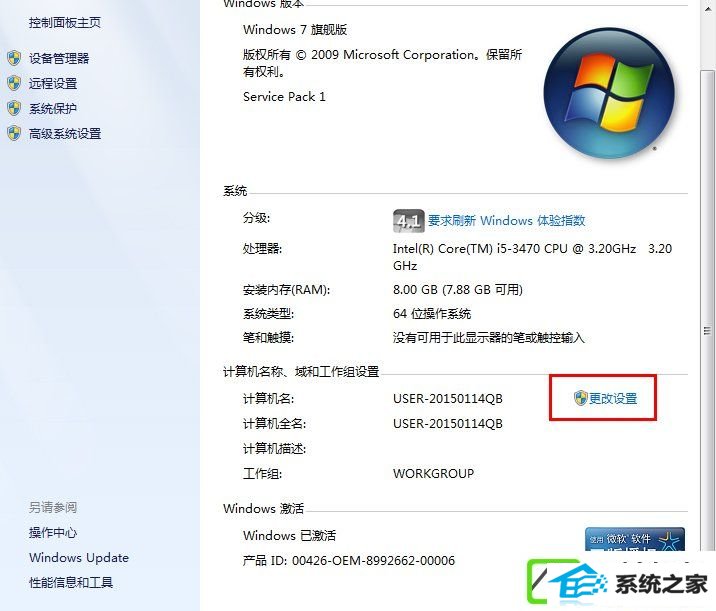716x611 pixels.
Task: Open 系统保护 link
Action: tap(53, 109)
